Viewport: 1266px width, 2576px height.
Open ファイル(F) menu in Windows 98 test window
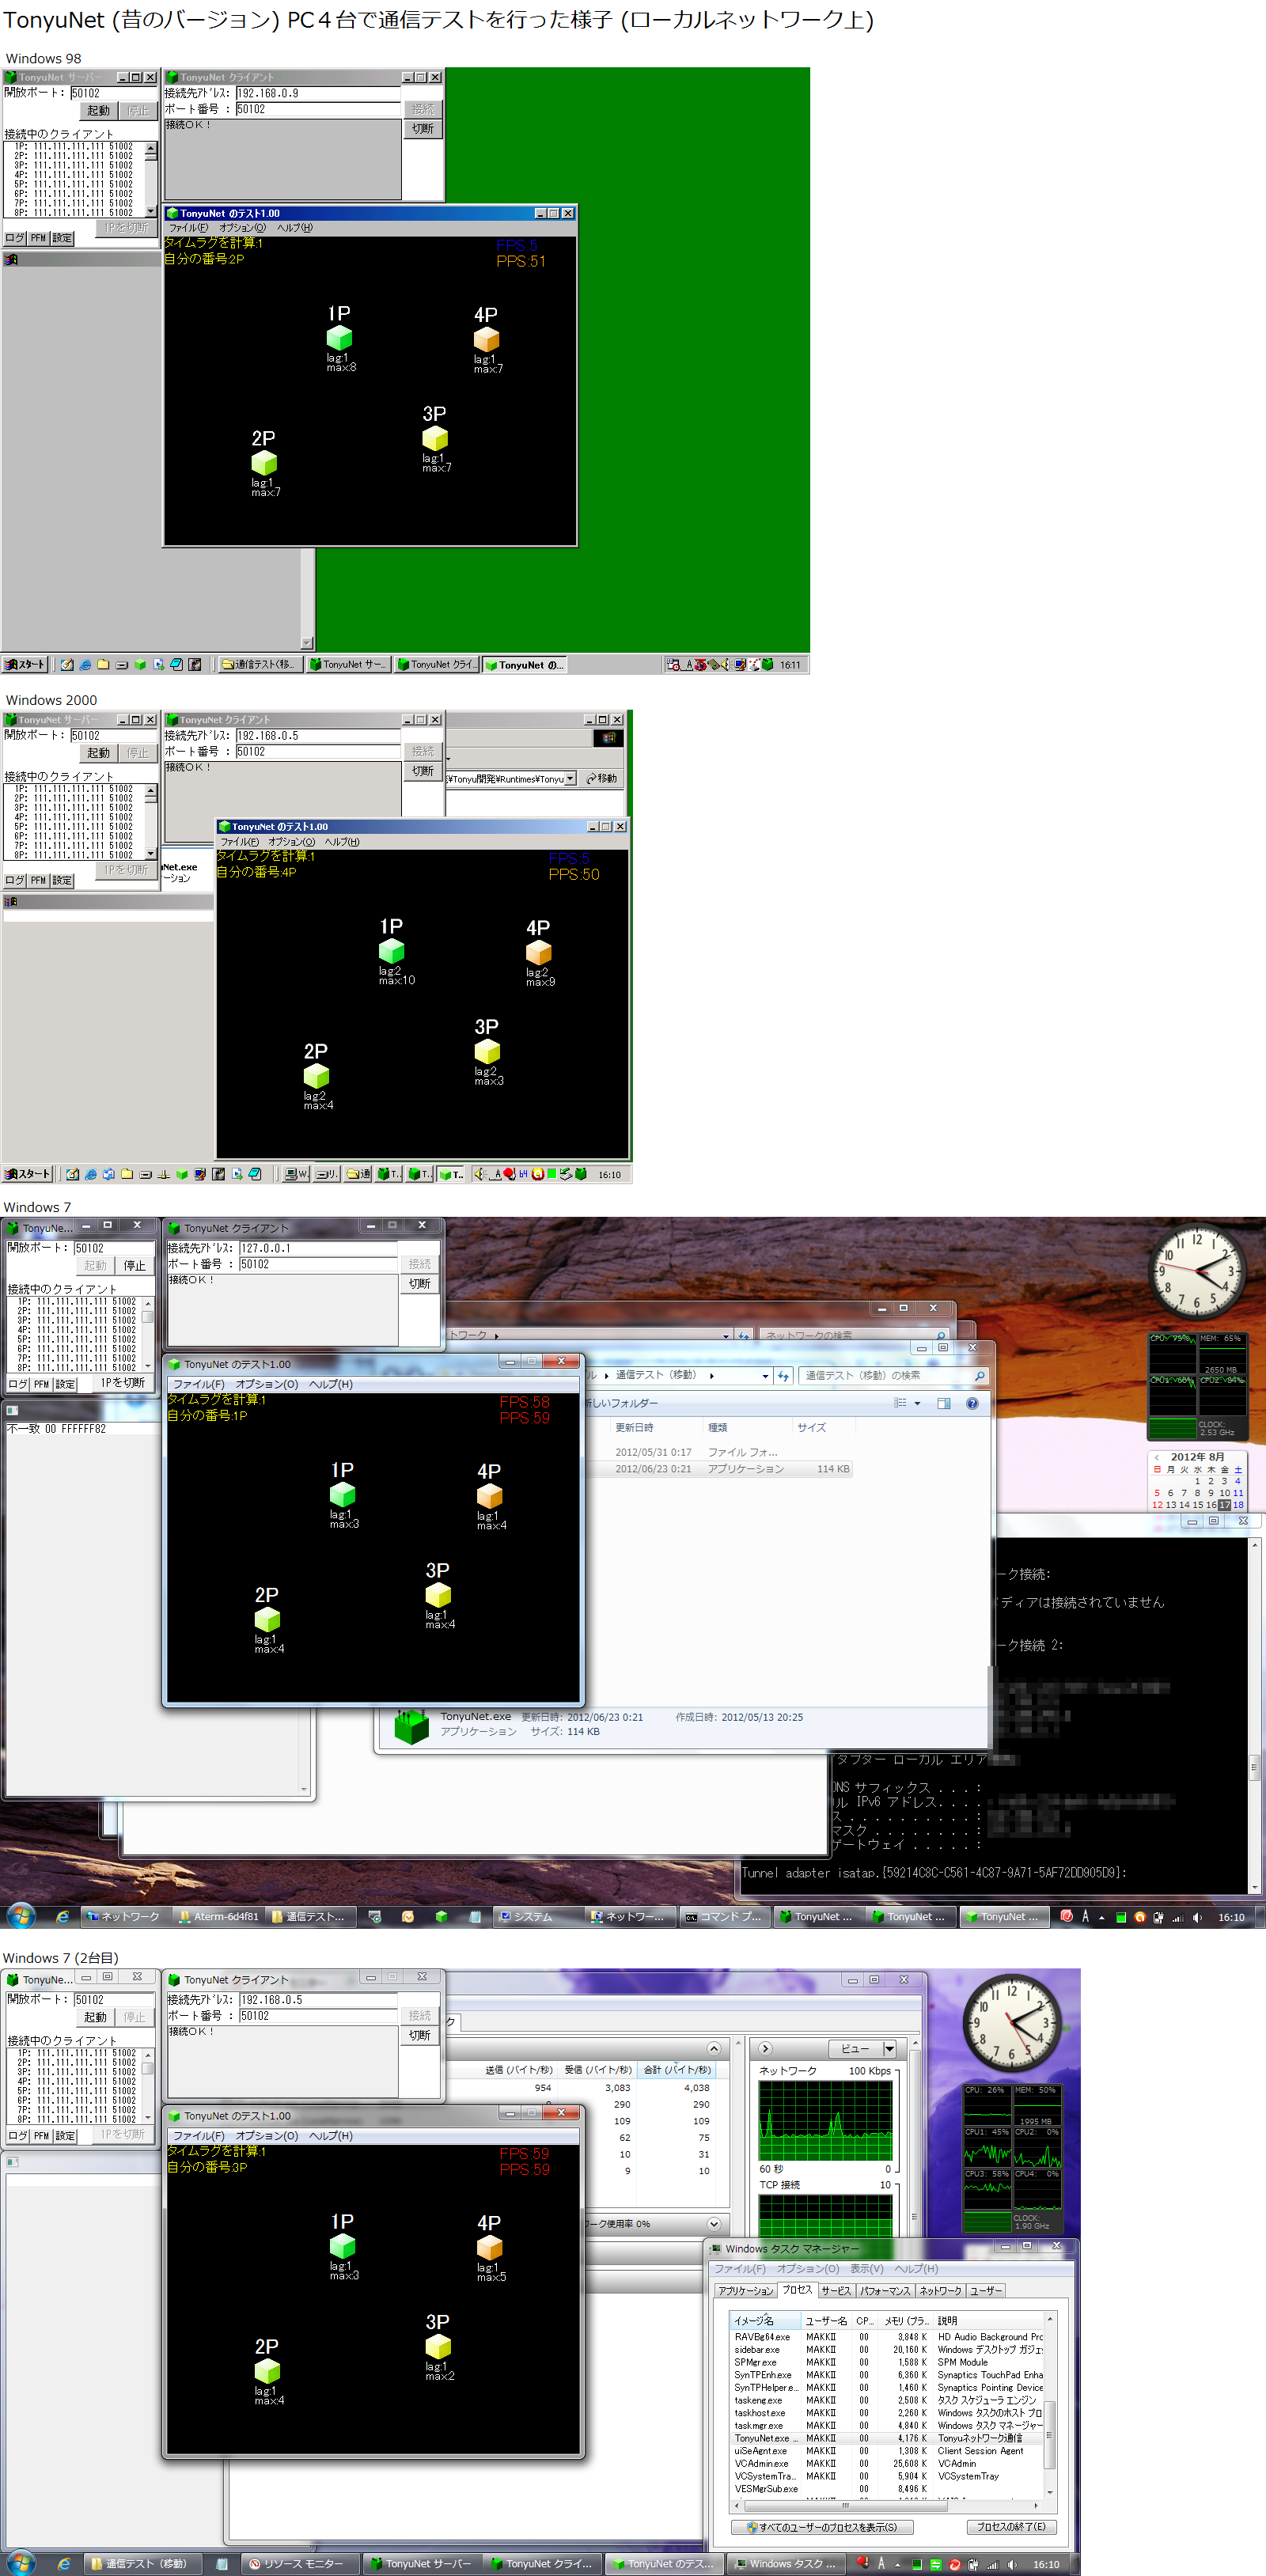click(x=188, y=228)
